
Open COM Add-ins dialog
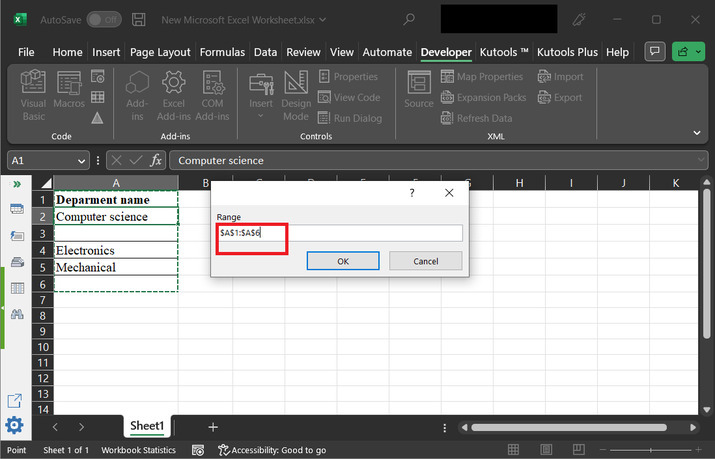click(x=212, y=96)
